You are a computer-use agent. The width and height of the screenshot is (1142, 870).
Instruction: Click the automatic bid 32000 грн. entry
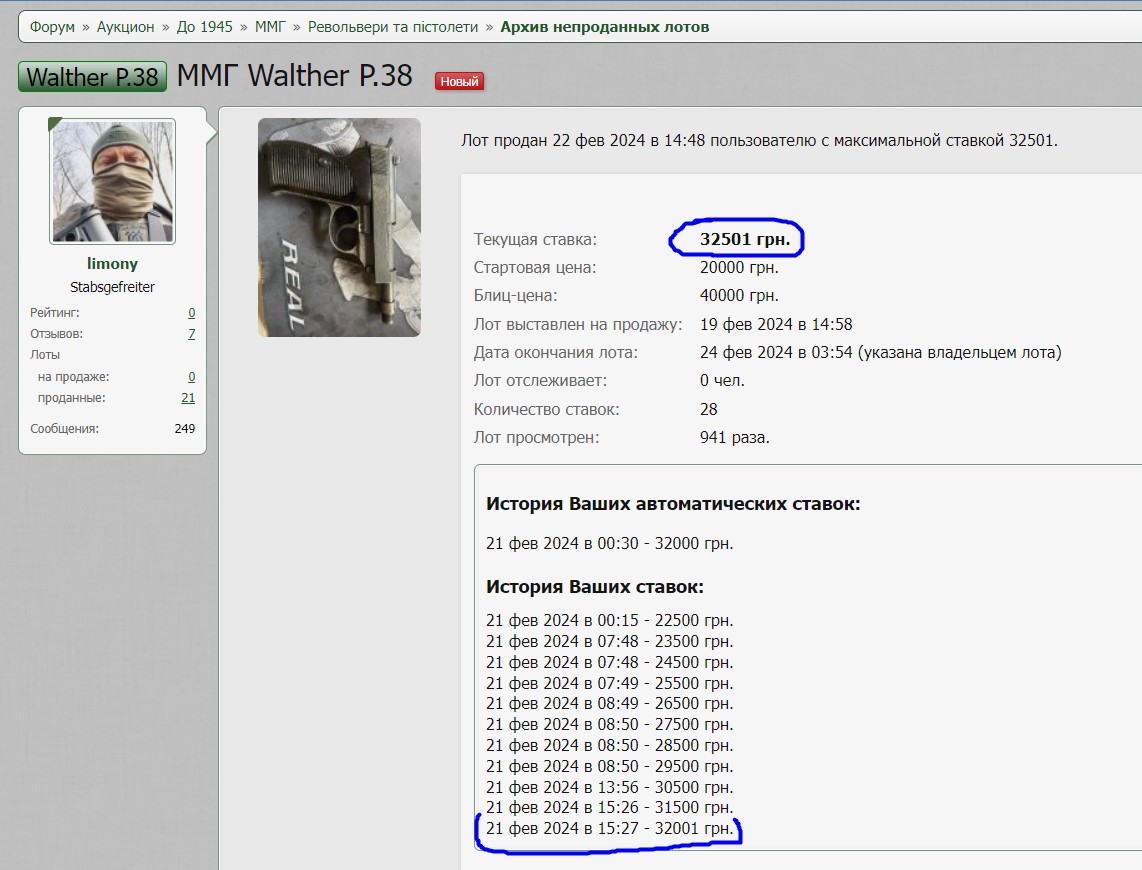coord(609,544)
